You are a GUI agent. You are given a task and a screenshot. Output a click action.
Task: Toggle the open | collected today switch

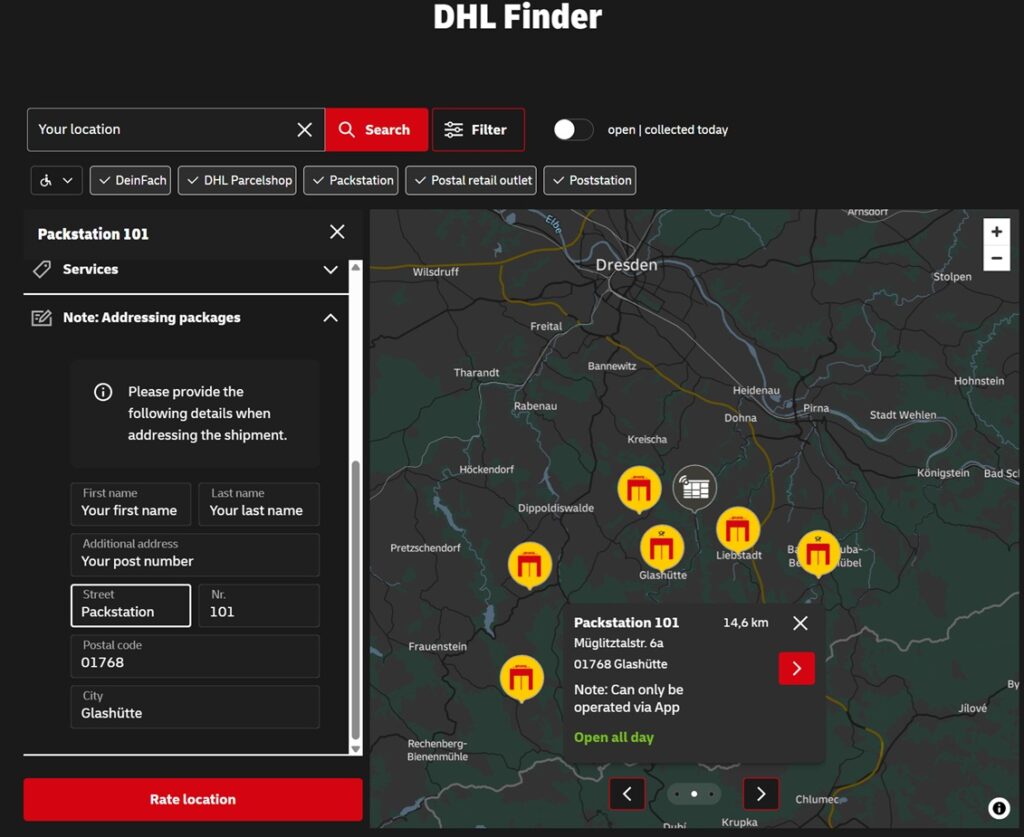[573, 130]
